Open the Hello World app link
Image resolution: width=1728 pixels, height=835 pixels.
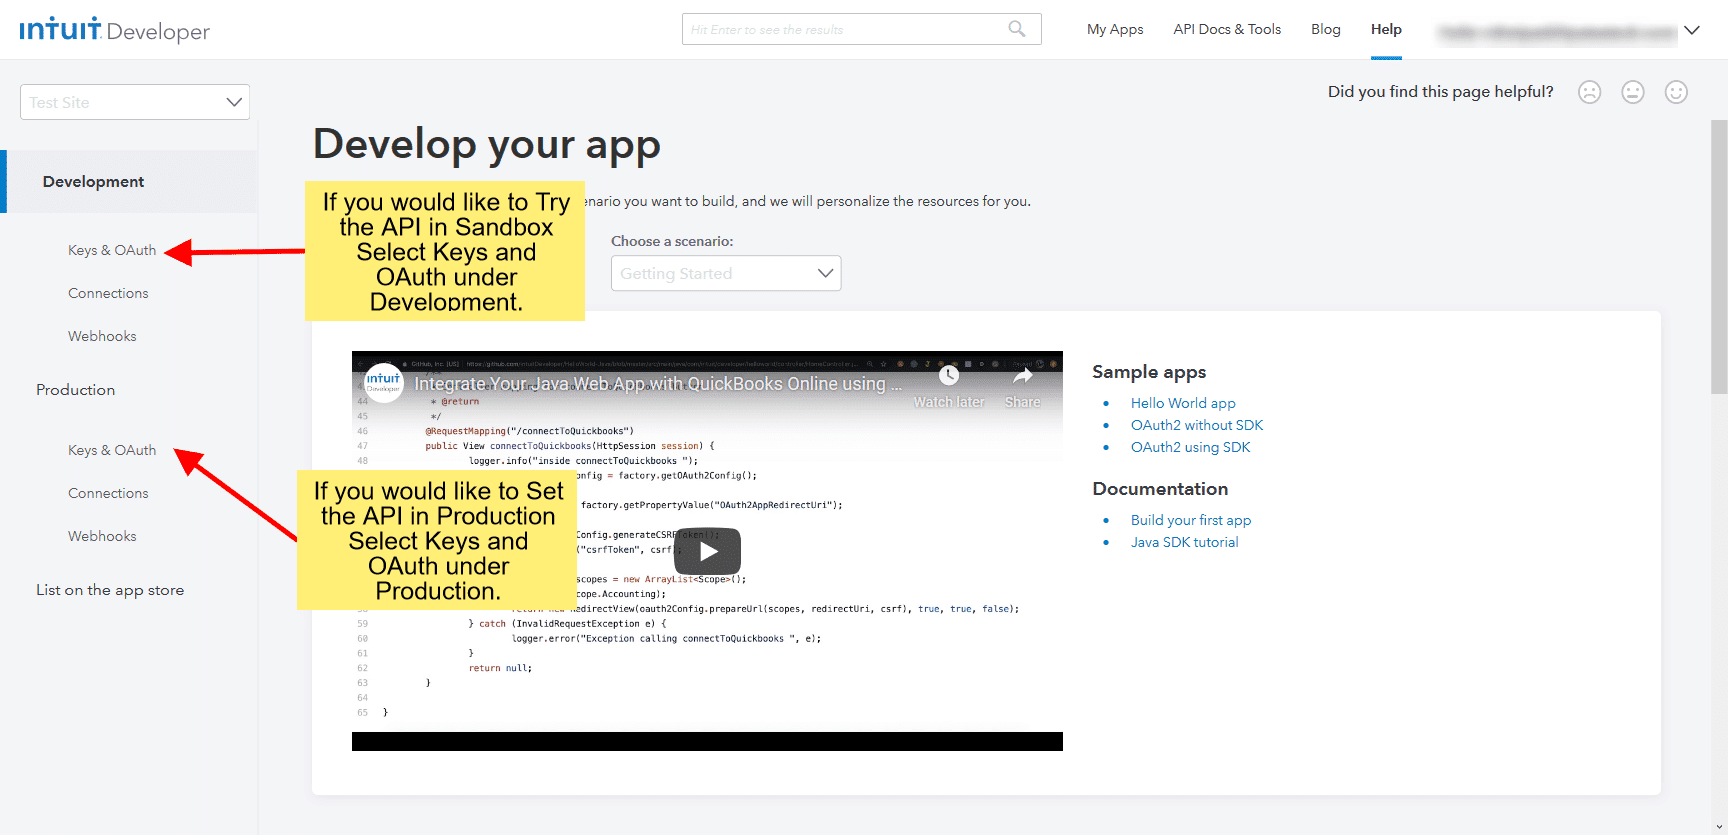pos(1183,403)
